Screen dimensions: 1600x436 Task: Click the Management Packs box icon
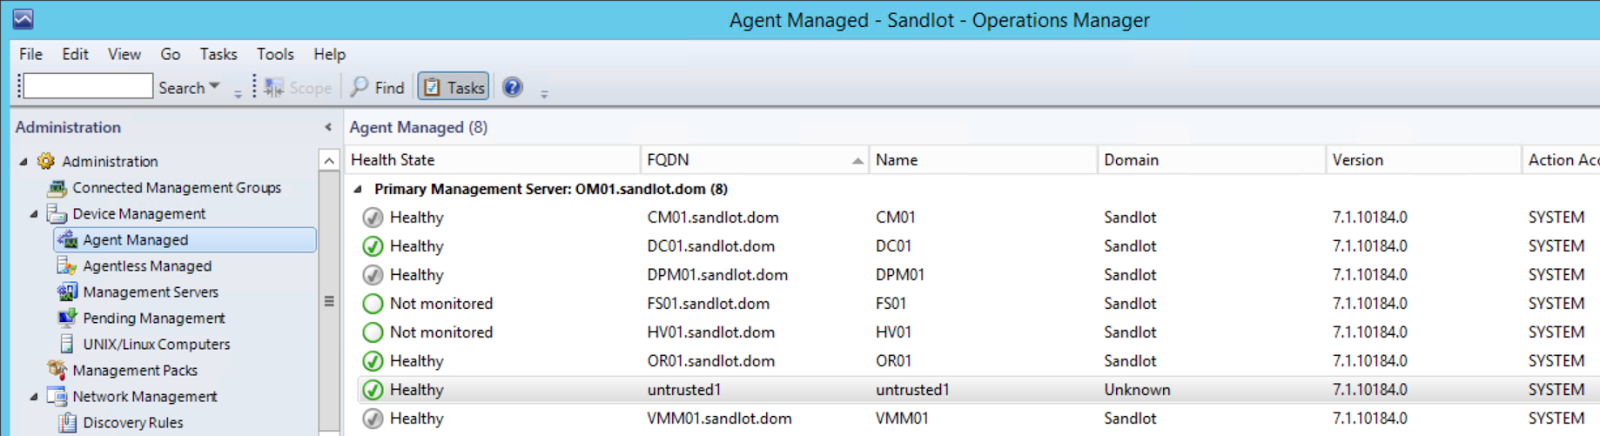tap(57, 370)
